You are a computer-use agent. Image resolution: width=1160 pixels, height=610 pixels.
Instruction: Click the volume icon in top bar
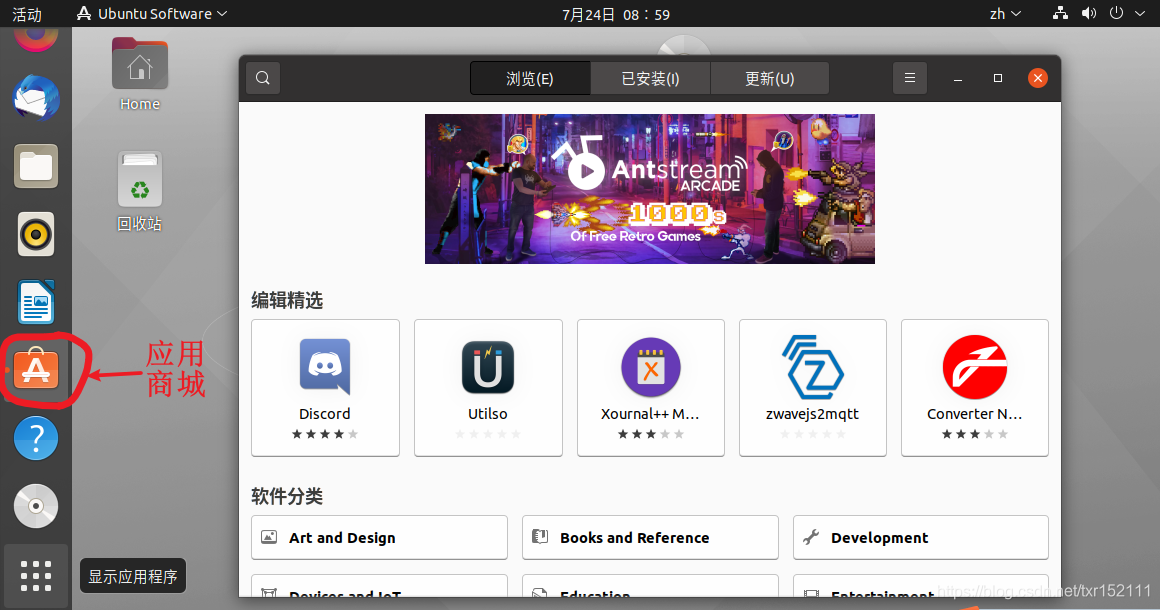pyautogui.click(x=1088, y=13)
